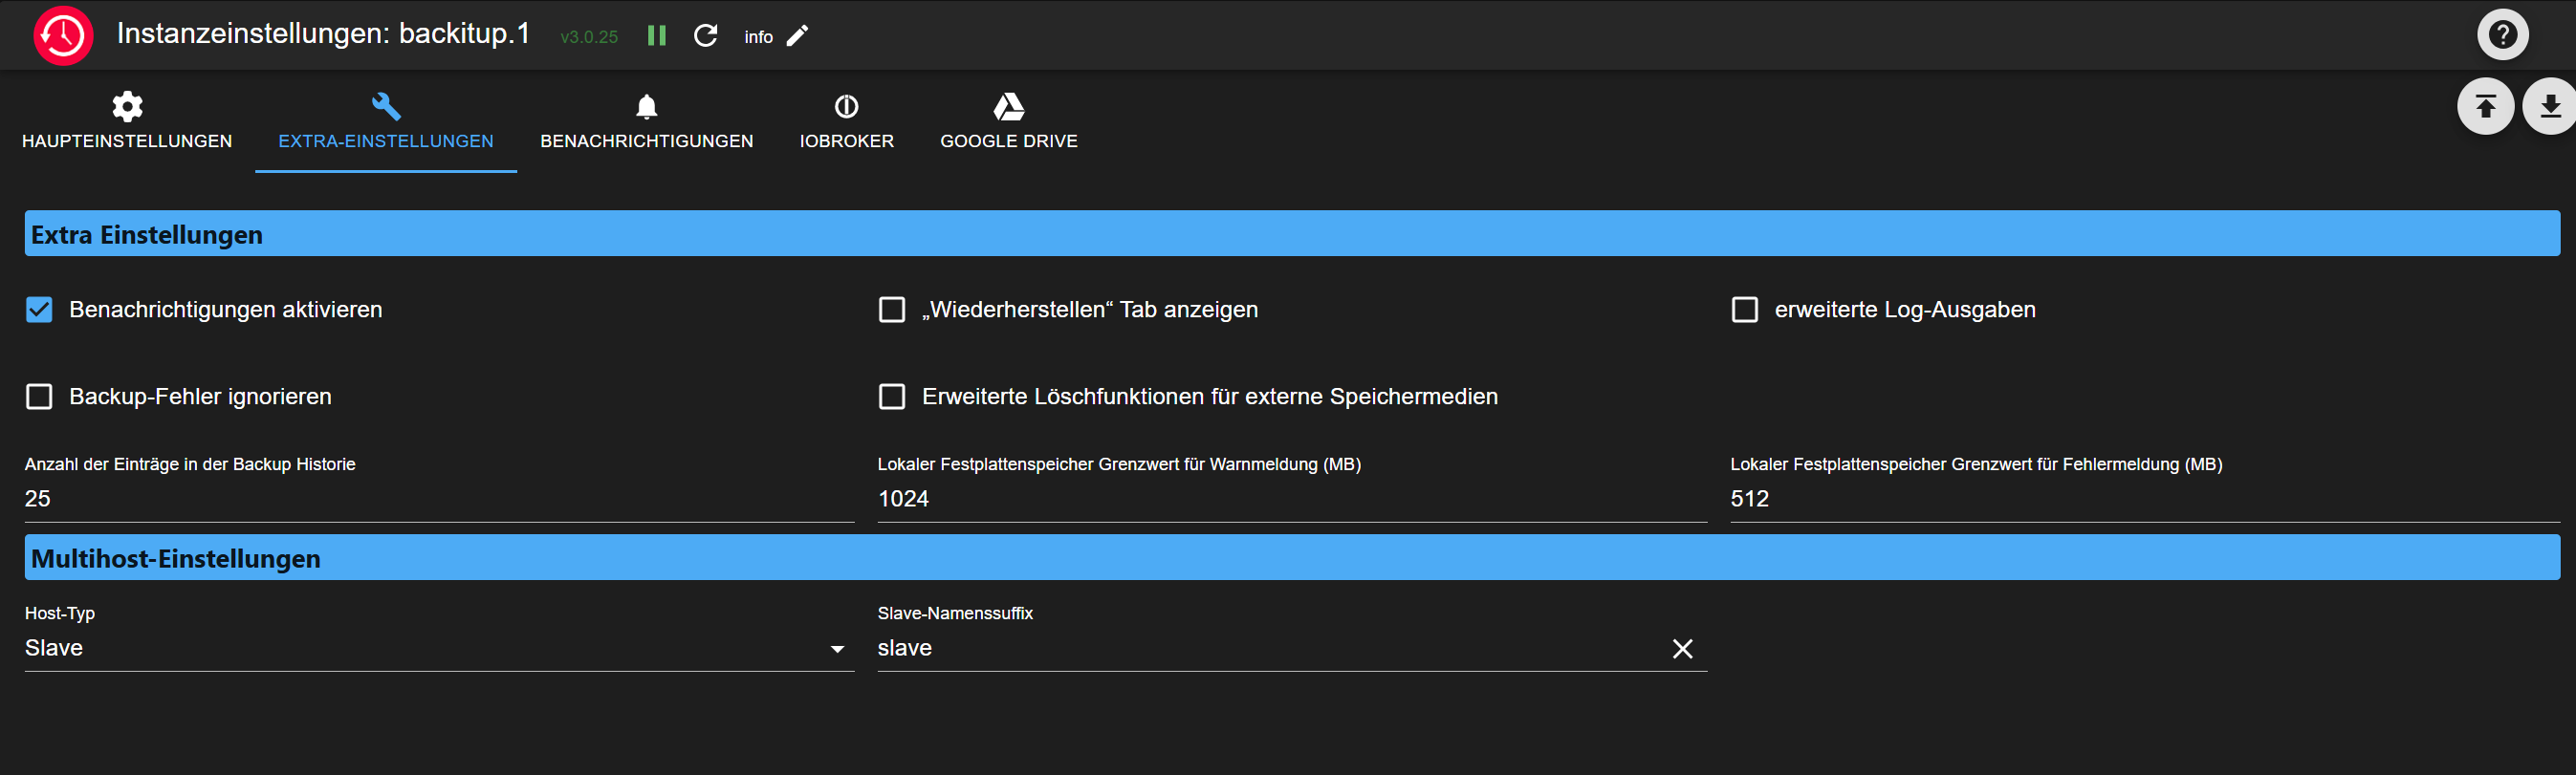Disable Benachrichtigungen aktivieren checkbox
This screenshot has width=2576, height=775.
pyautogui.click(x=39, y=310)
